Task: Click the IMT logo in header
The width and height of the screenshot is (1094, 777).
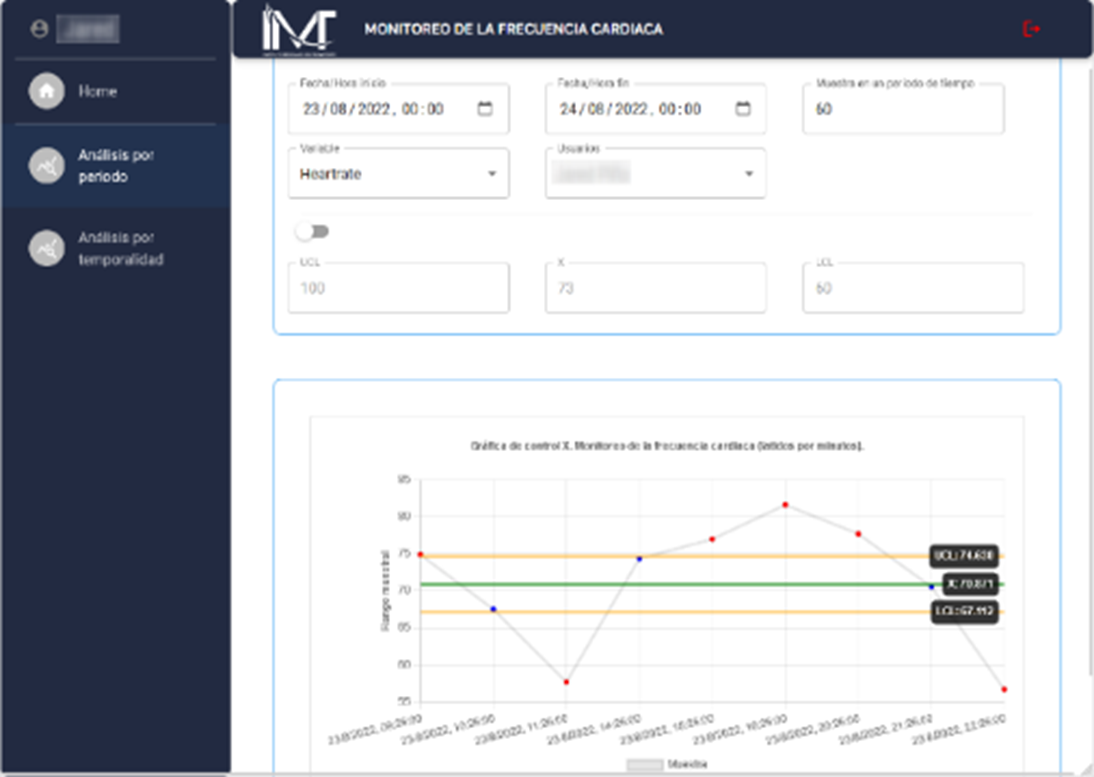Action: click(x=298, y=30)
